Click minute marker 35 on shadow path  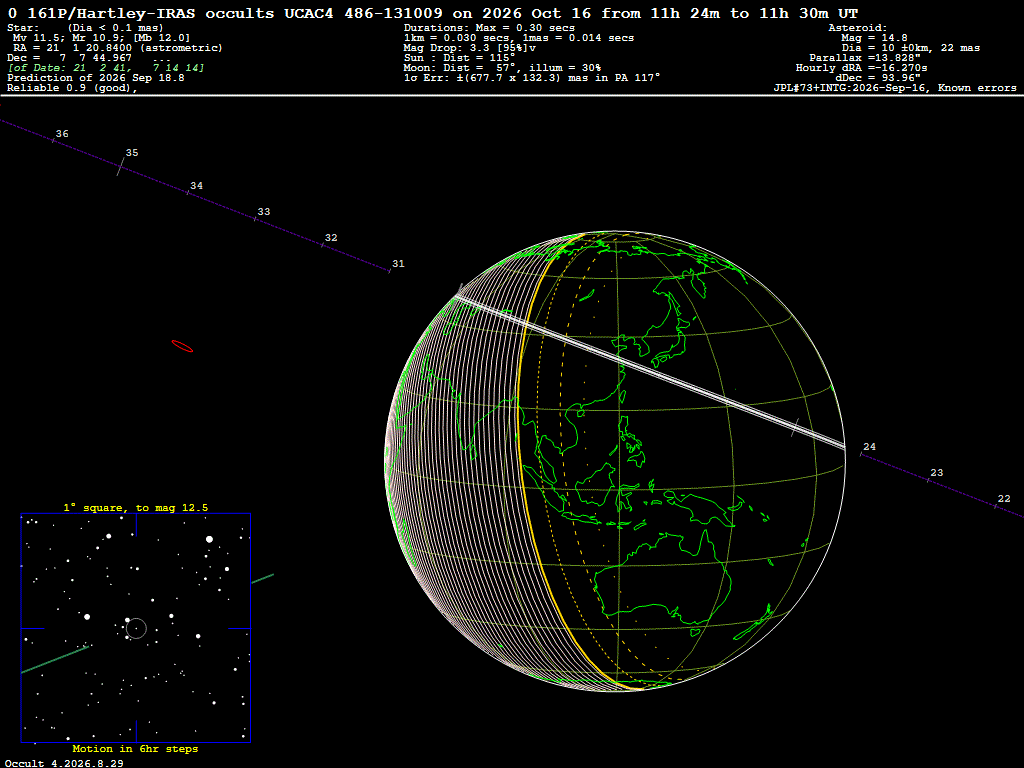(132, 153)
